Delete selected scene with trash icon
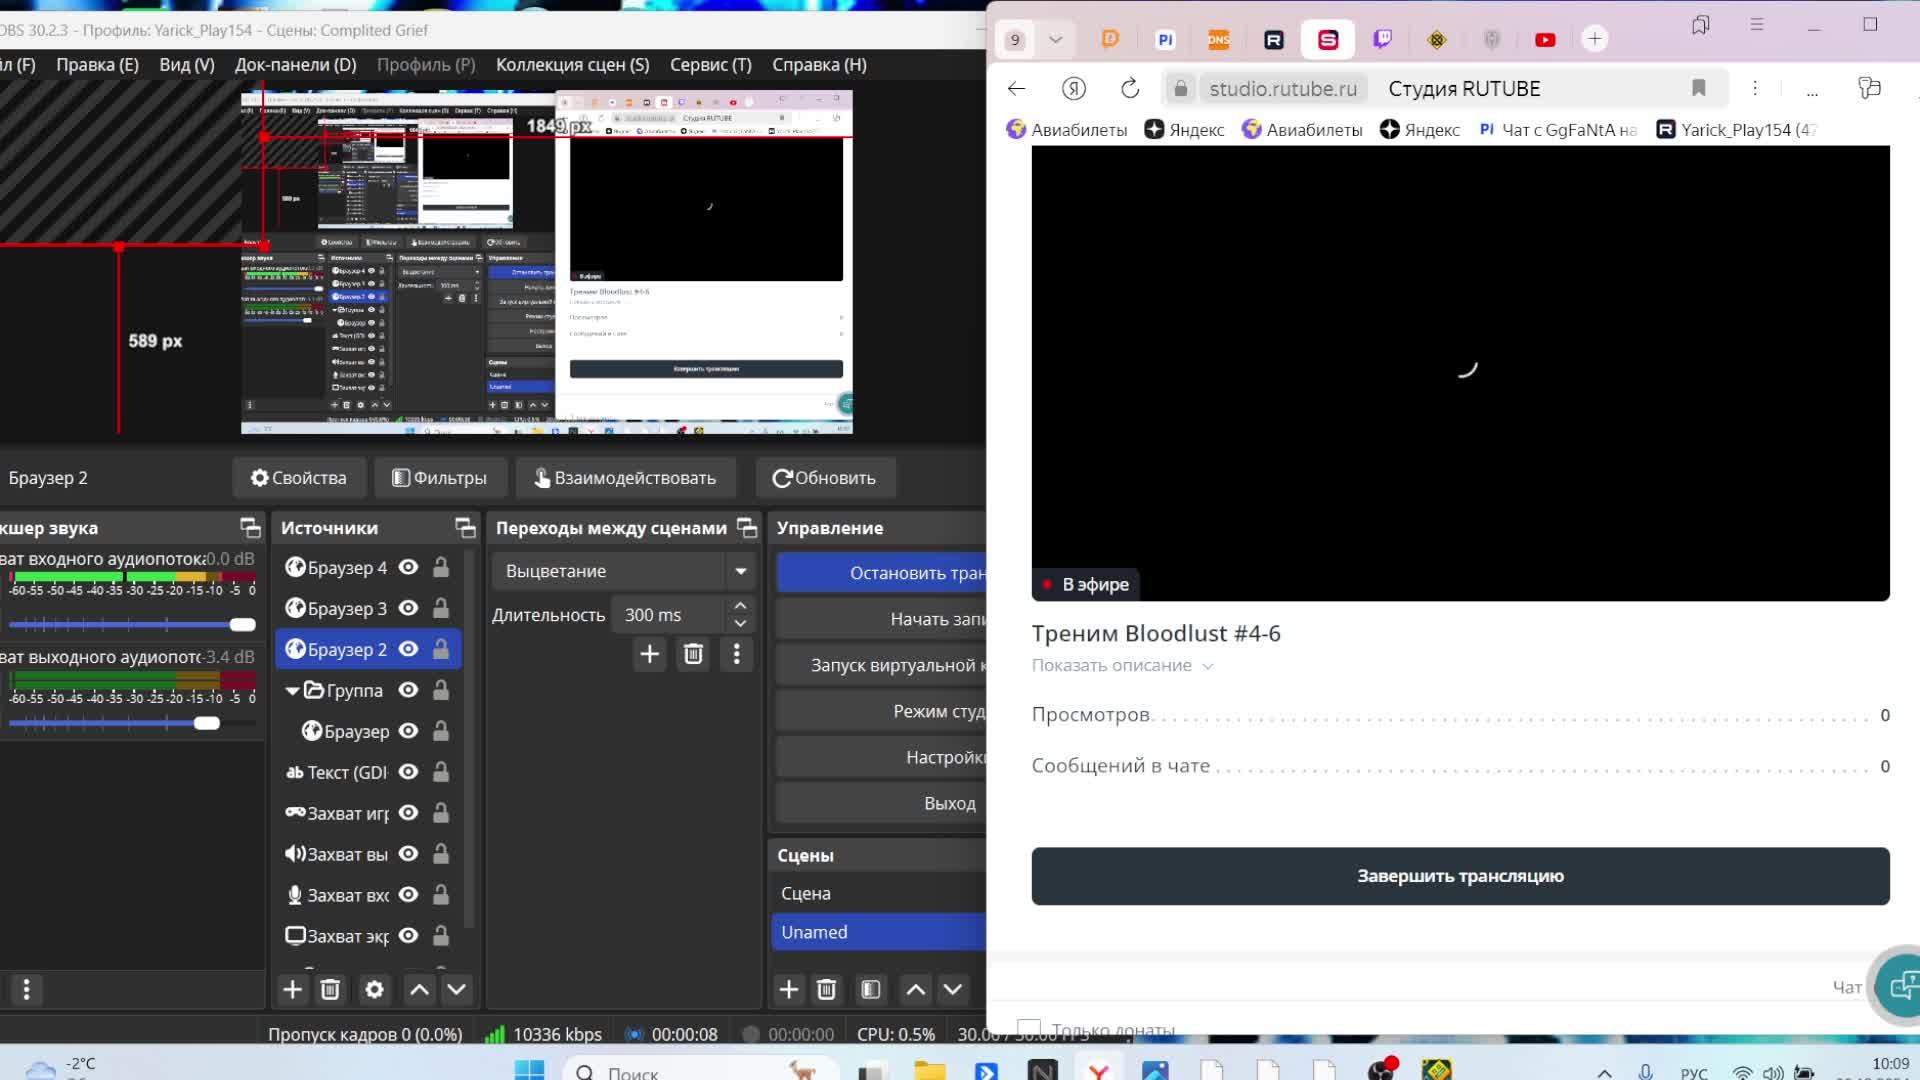 tap(826, 989)
